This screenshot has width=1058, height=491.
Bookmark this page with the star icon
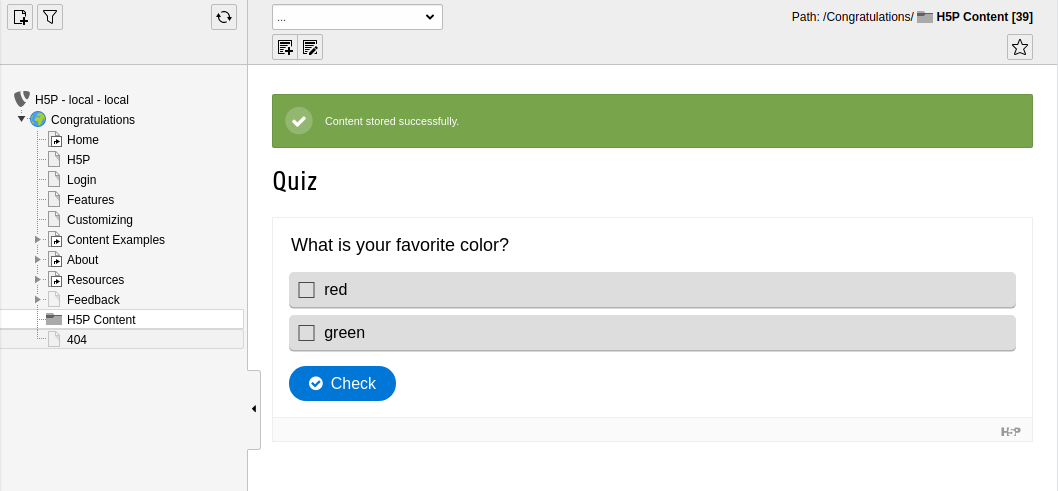1020,47
